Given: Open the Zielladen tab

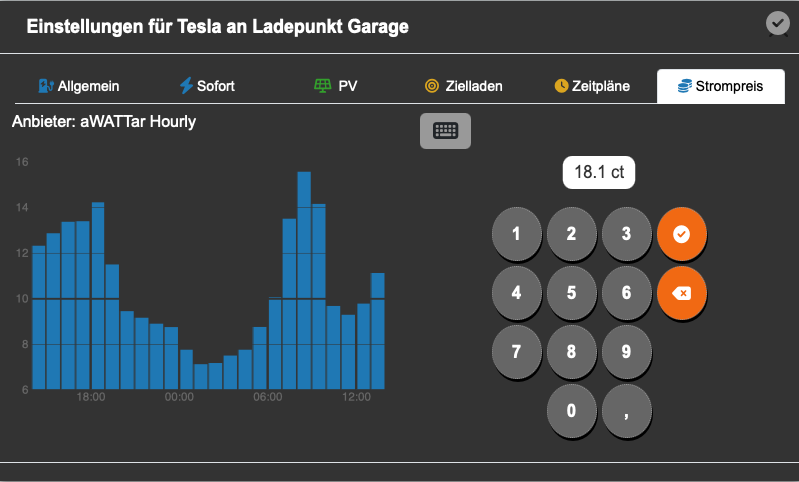Looking at the screenshot, I should pos(464,86).
